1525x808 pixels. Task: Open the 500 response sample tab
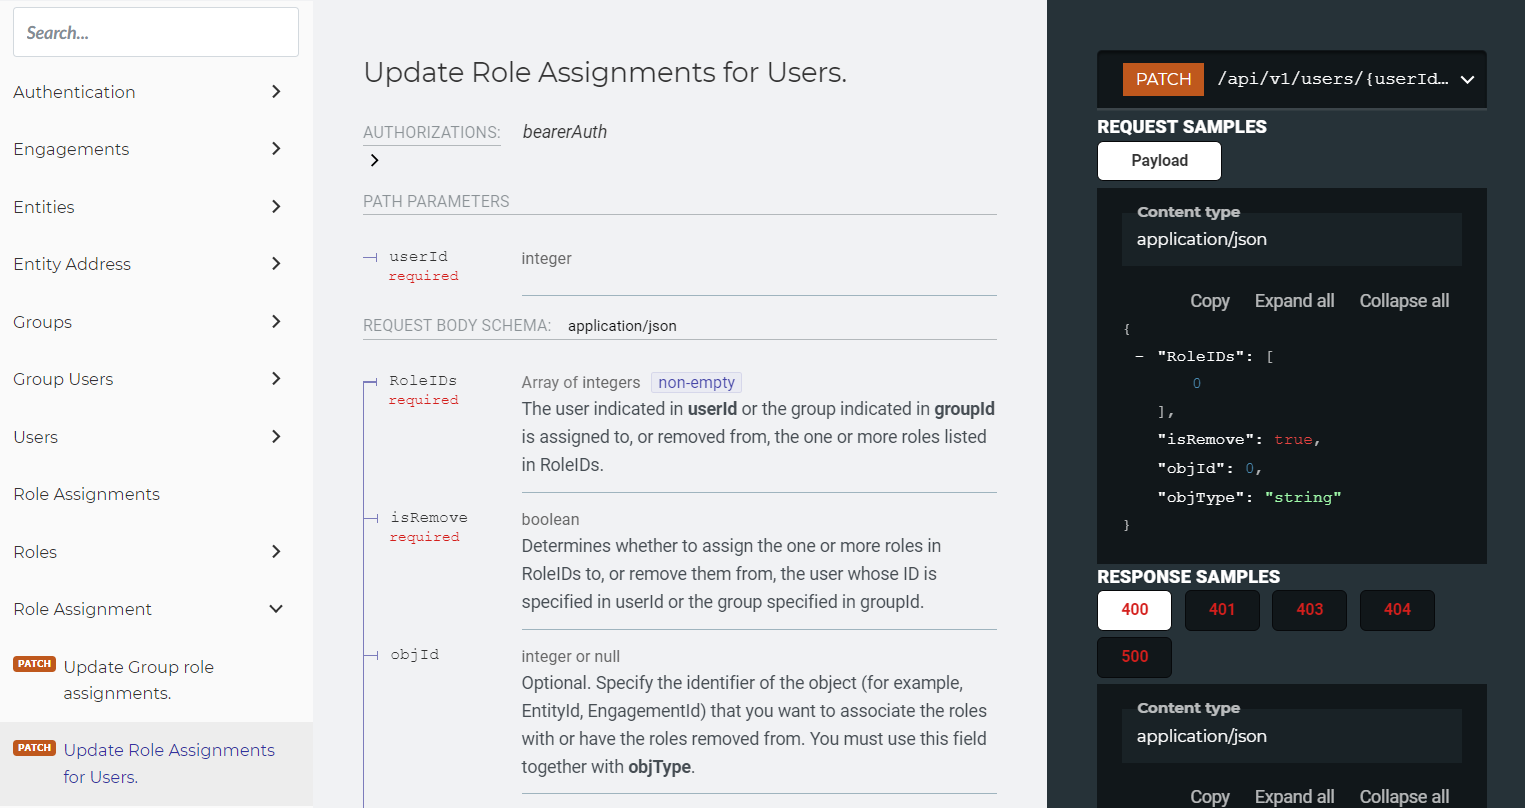[x=1134, y=657]
